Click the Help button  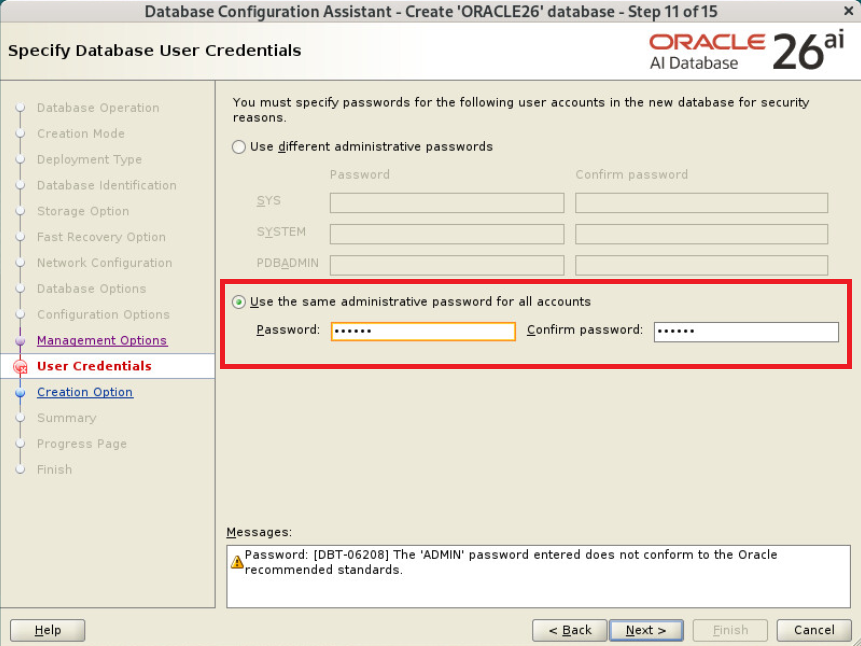tap(48, 630)
